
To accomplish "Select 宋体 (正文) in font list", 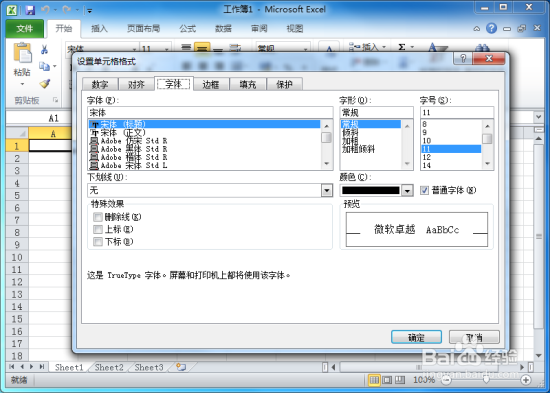I will [204, 133].
